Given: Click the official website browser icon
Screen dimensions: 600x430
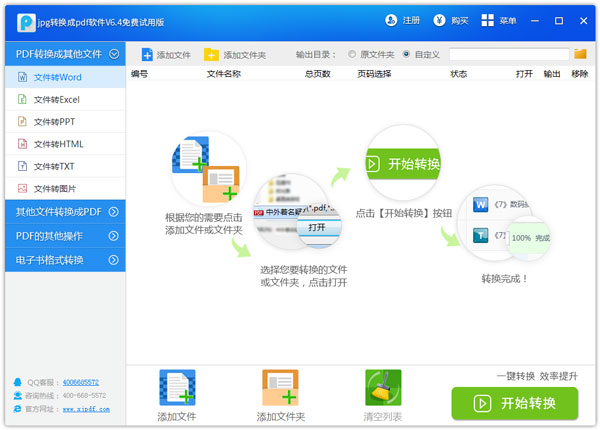Looking at the screenshot, I should point(18,409).
